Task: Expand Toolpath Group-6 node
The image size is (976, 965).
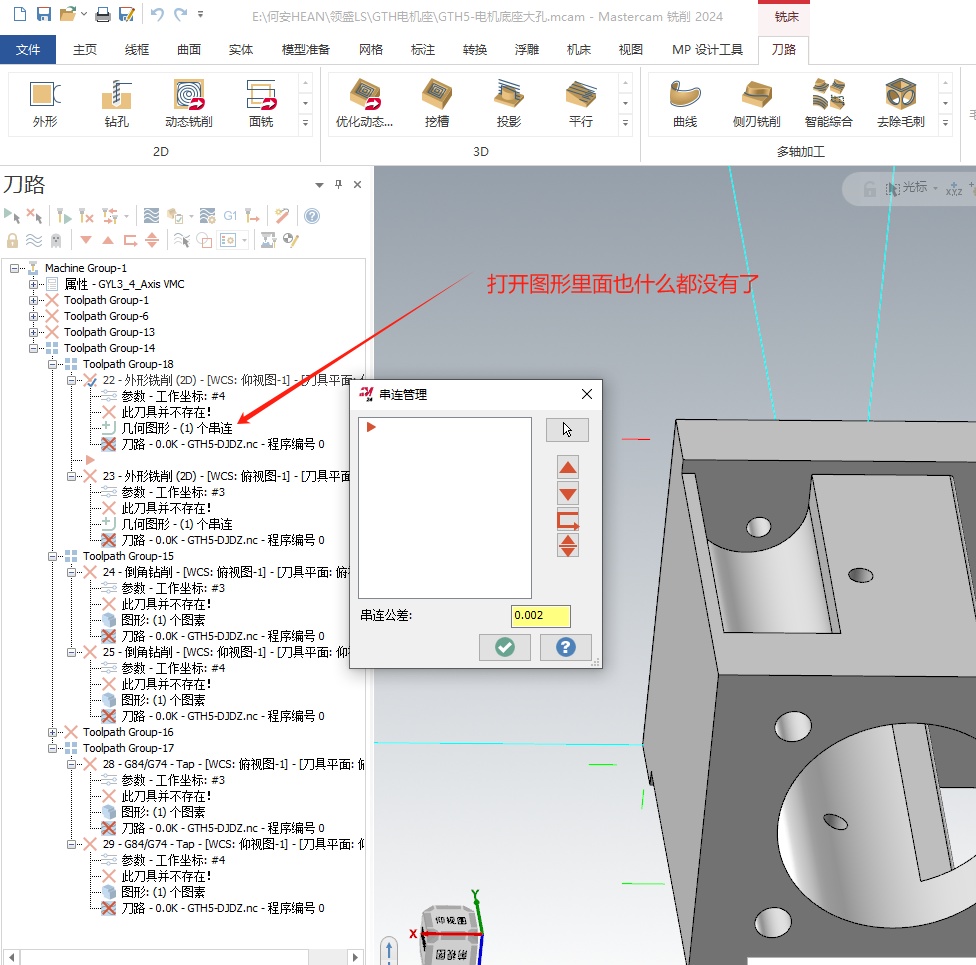Action: [x=33, y=316]
